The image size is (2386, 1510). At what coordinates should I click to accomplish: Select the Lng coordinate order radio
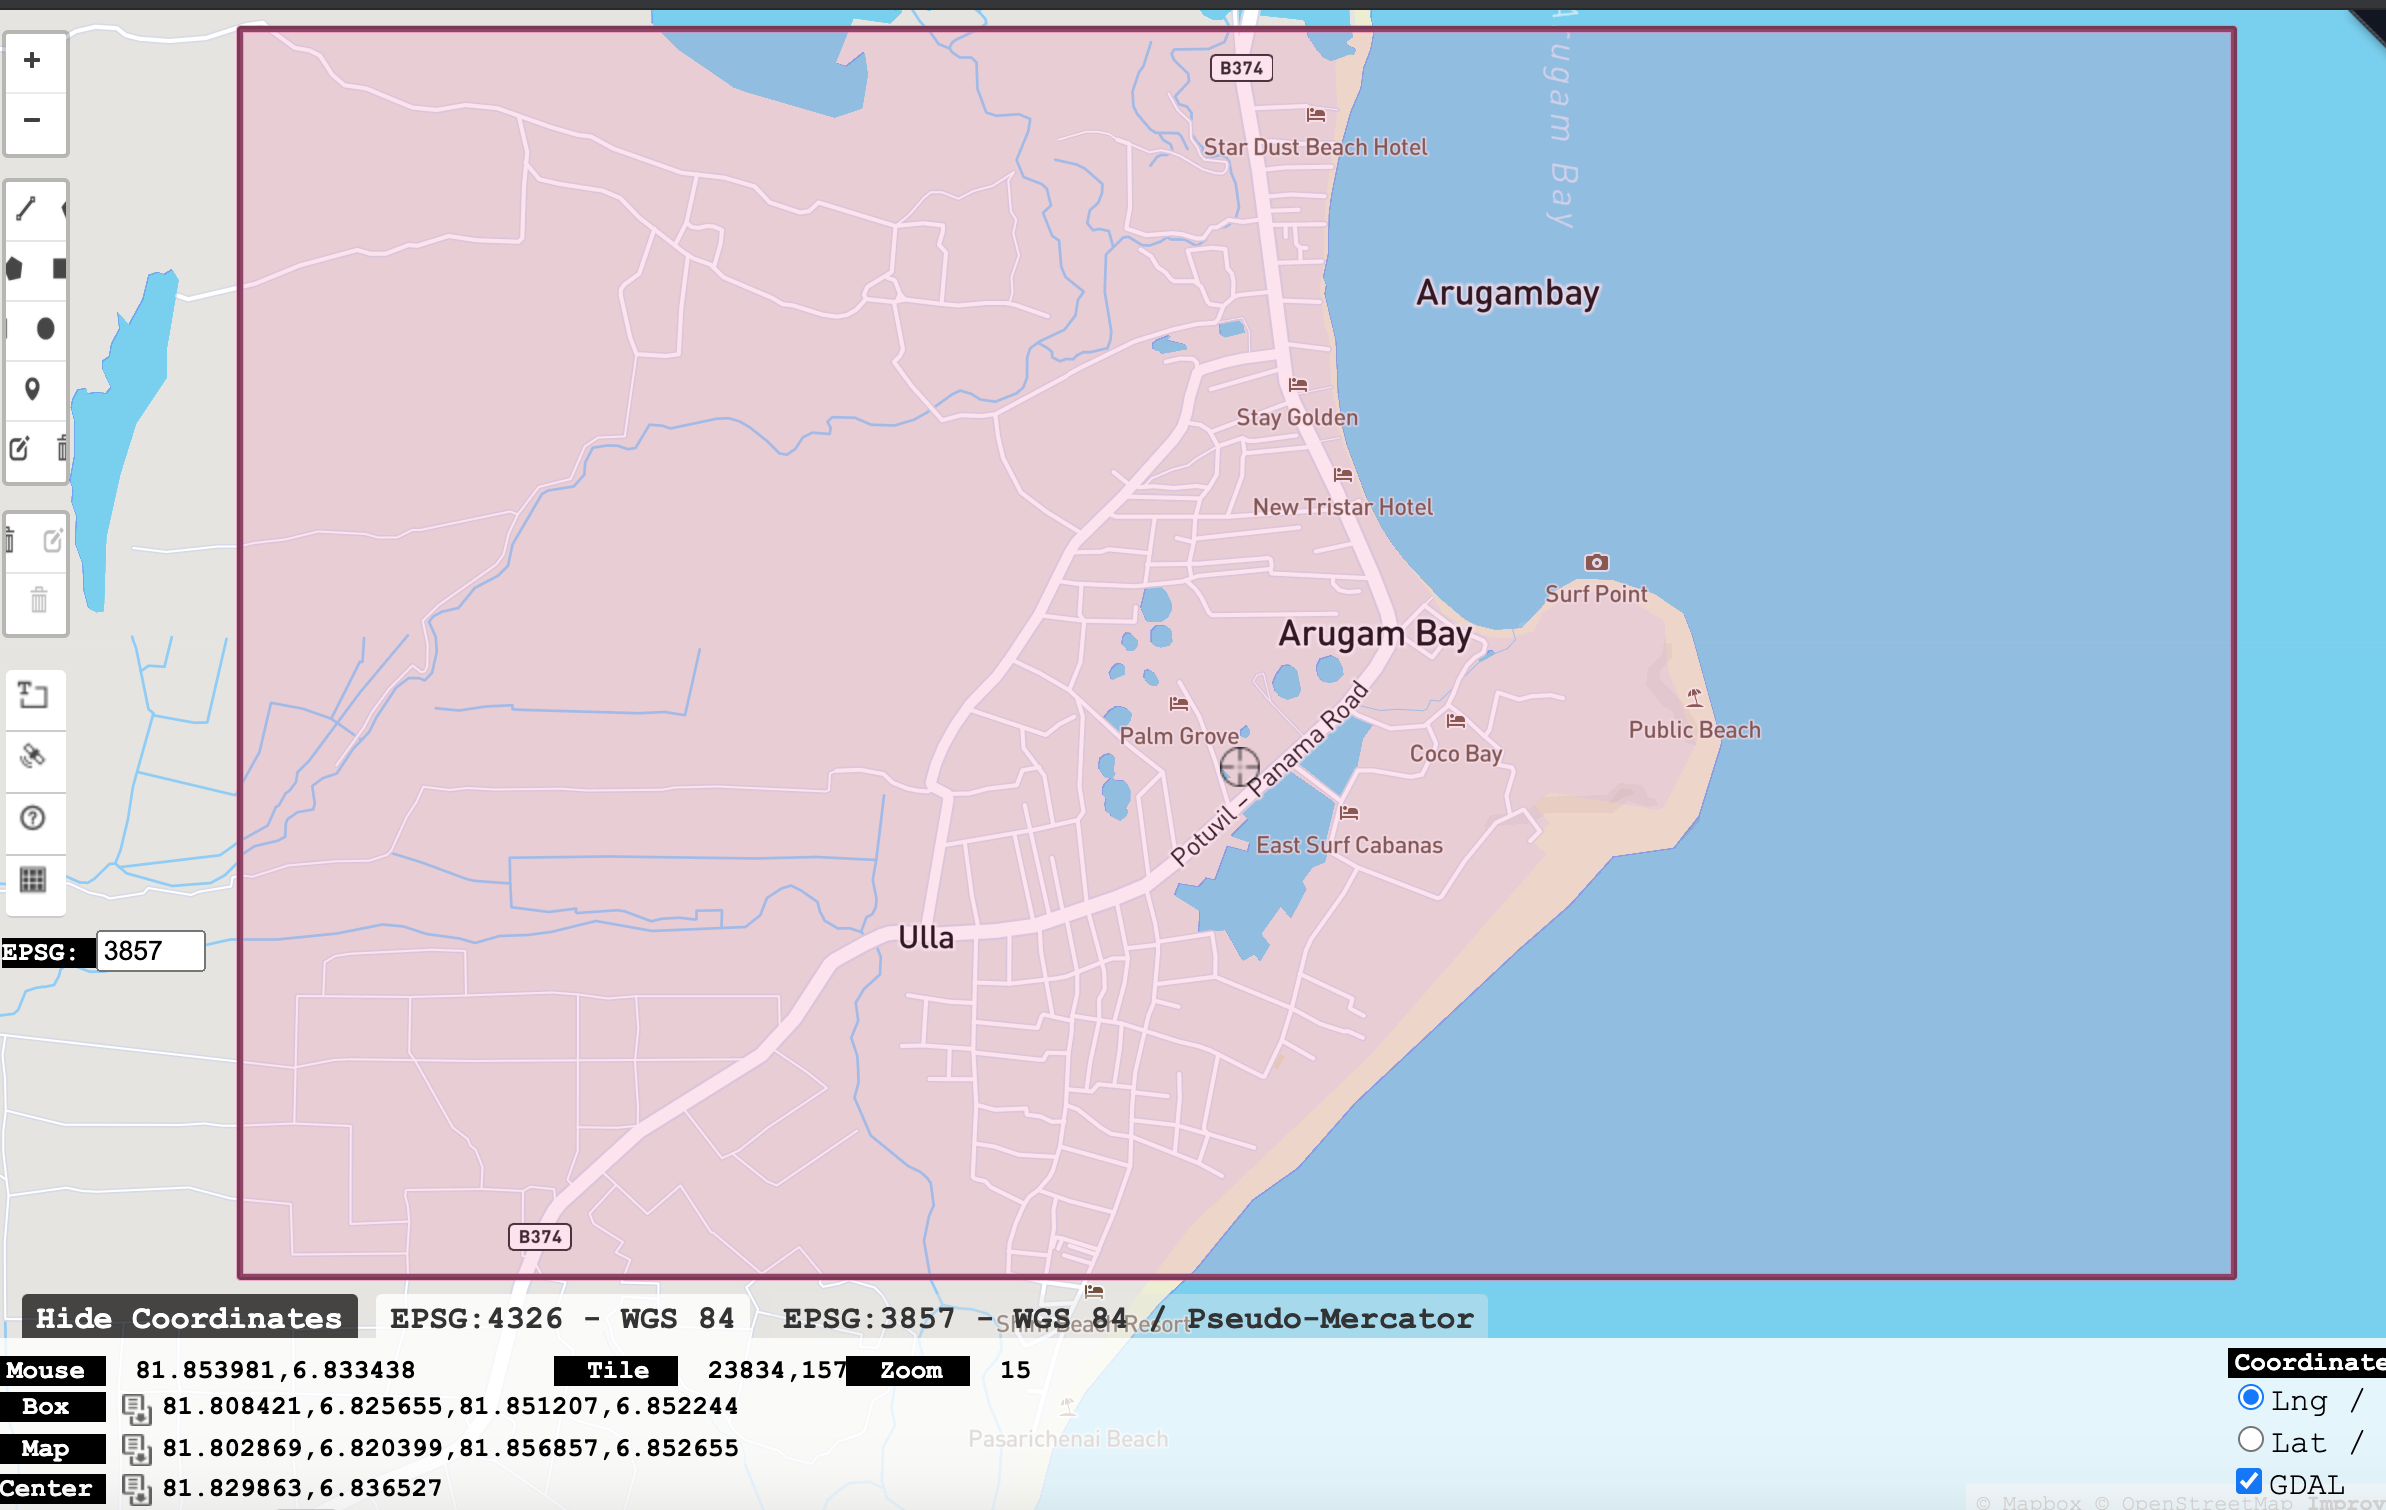tap(2250, 1398)
